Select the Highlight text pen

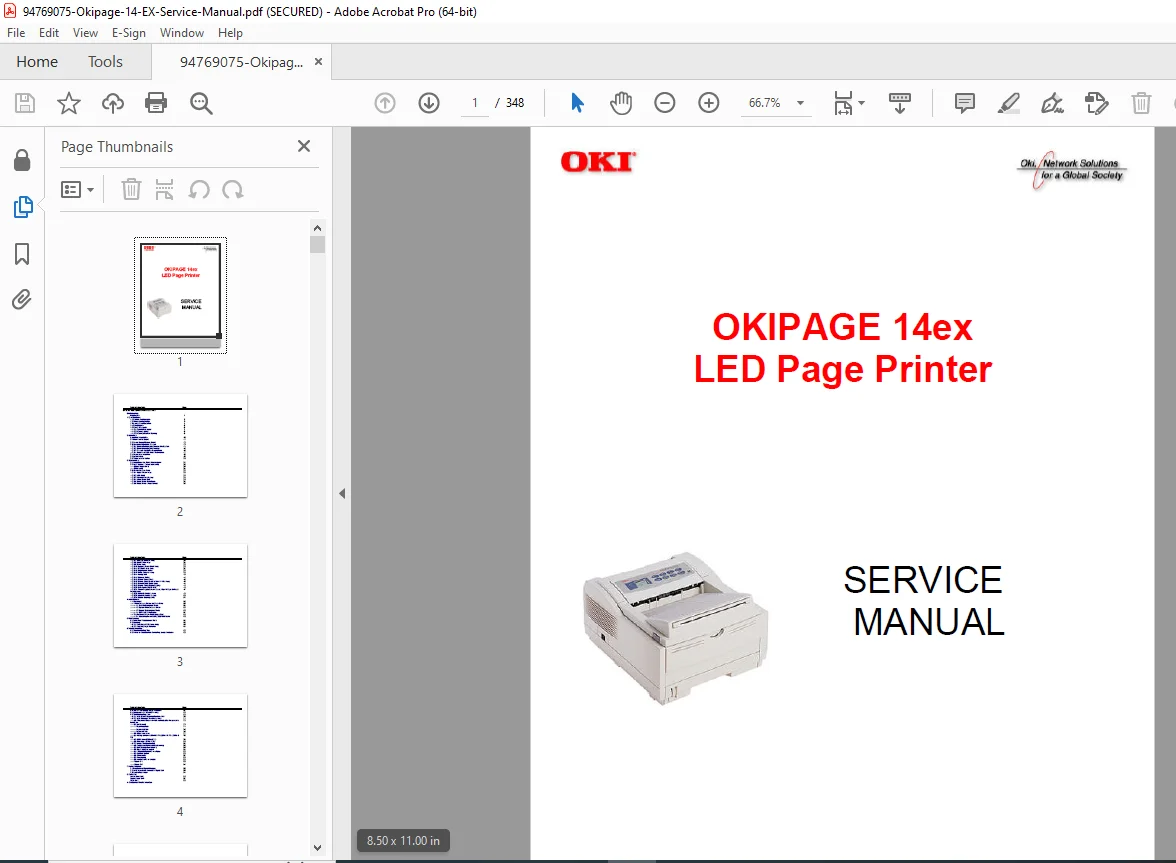(x=1009, y=103)
